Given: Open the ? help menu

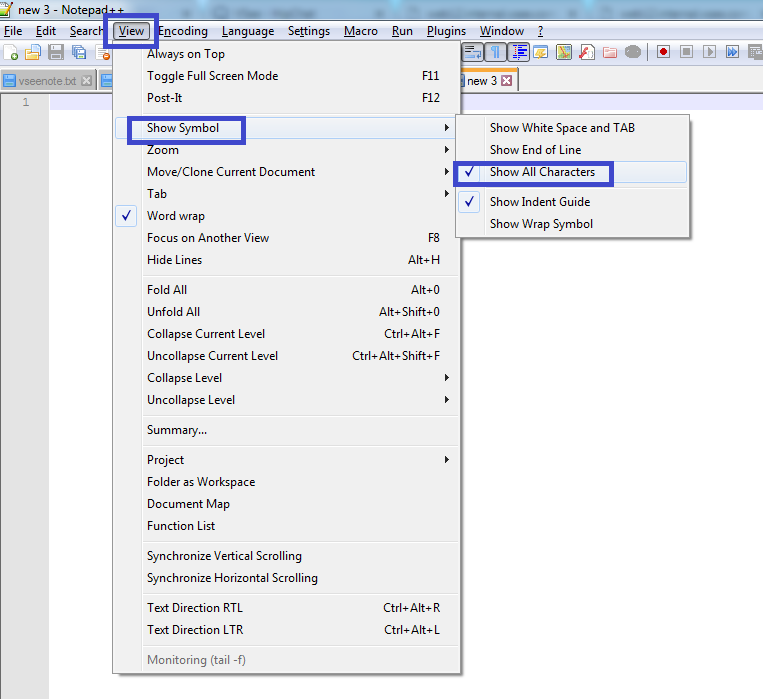Looking at the screenshot, I should tap(541, 31).
